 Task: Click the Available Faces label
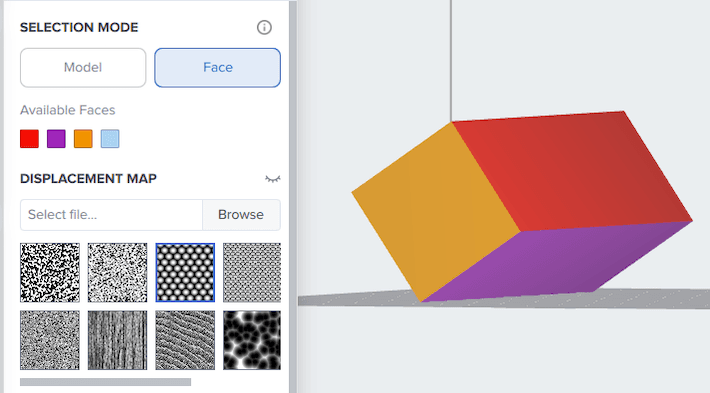[x=67, y=110]
